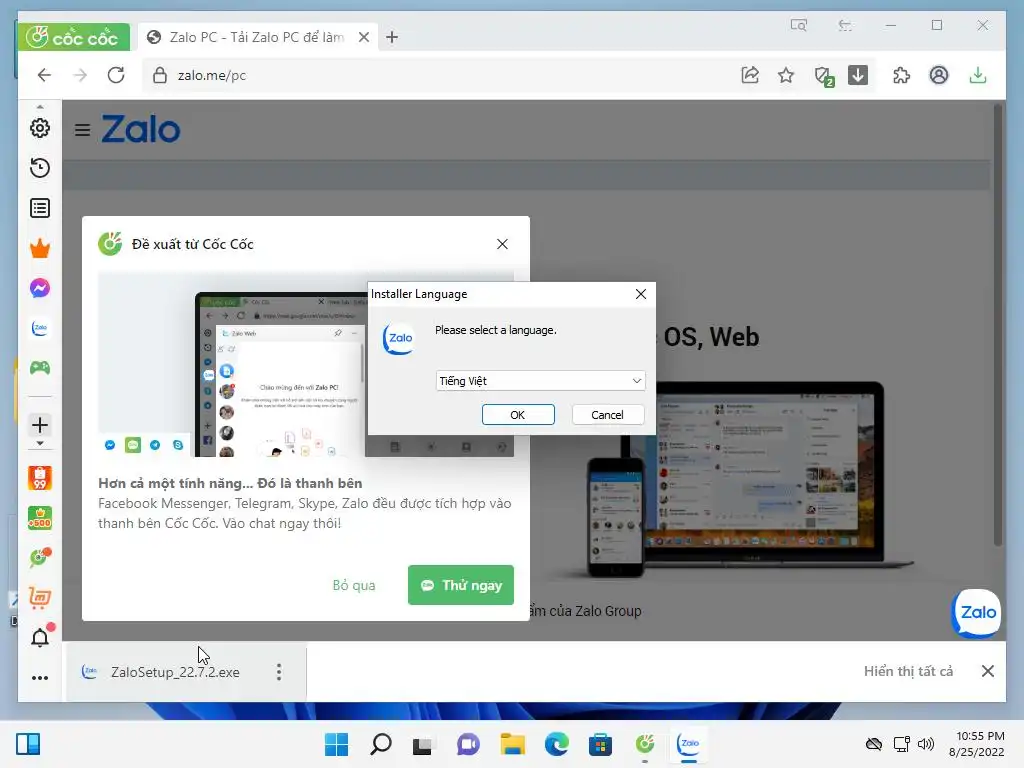This screenshot has width=1024, height=768.
Task: Open Microsoft Edge from the taskbar
Action: pyautogui.click(x=556, y=744)
